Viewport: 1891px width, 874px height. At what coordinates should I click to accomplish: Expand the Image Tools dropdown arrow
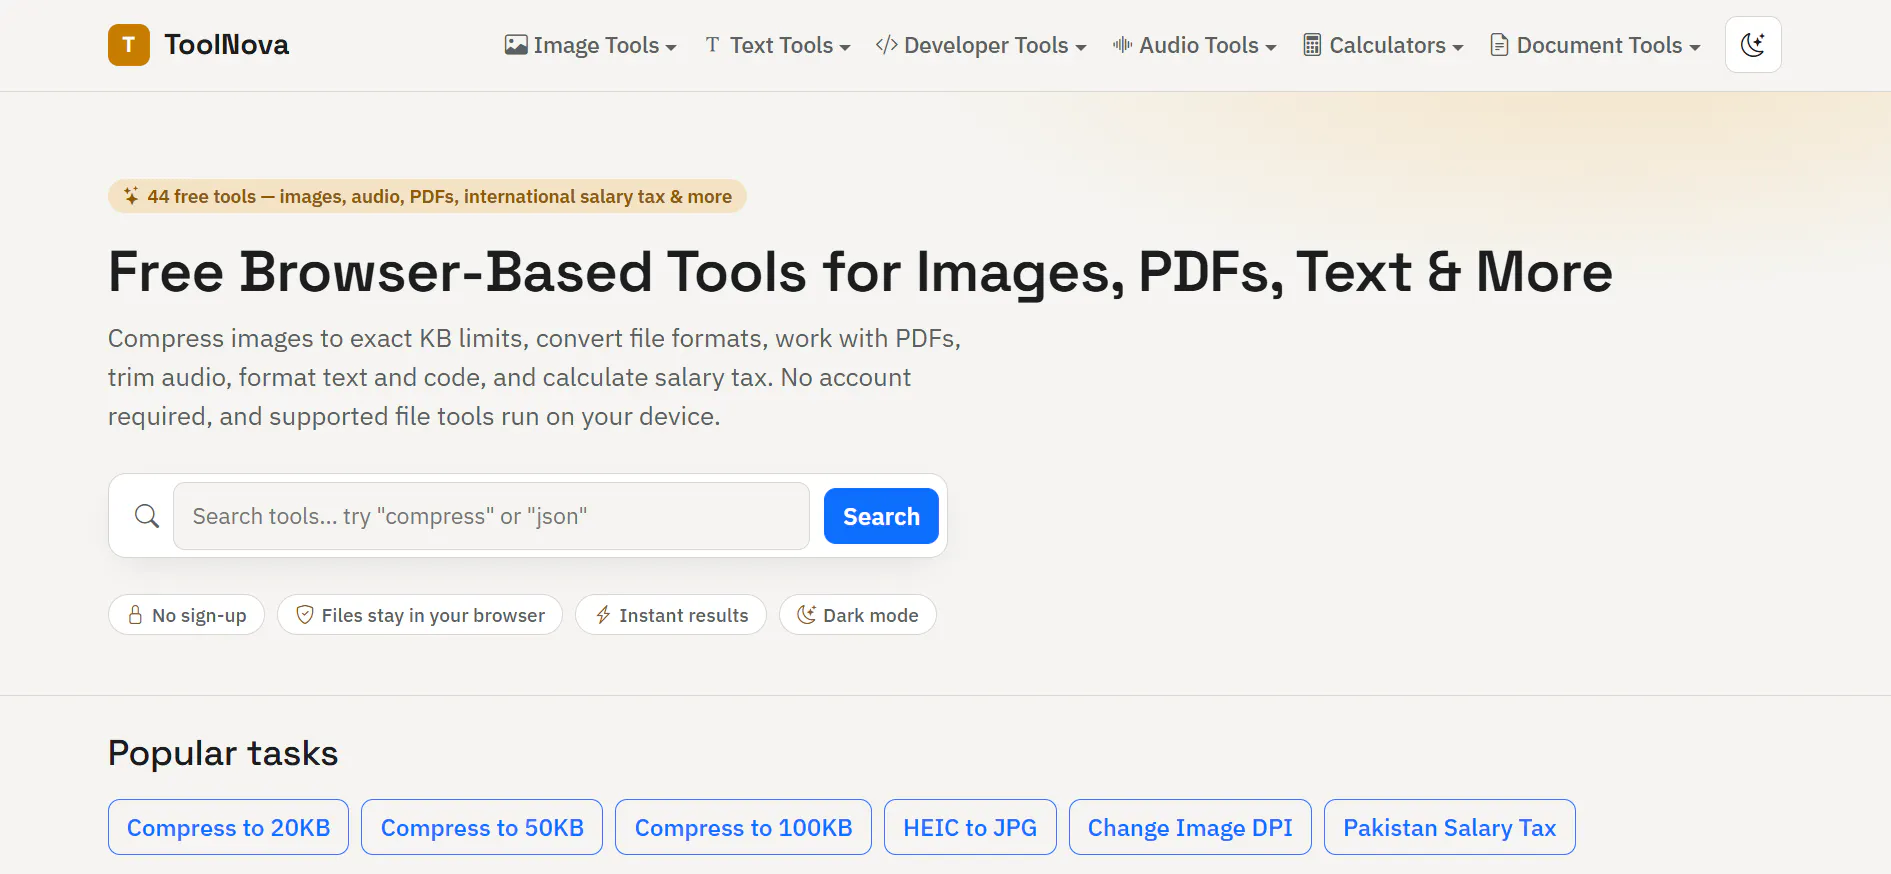[x=671, y=47]
